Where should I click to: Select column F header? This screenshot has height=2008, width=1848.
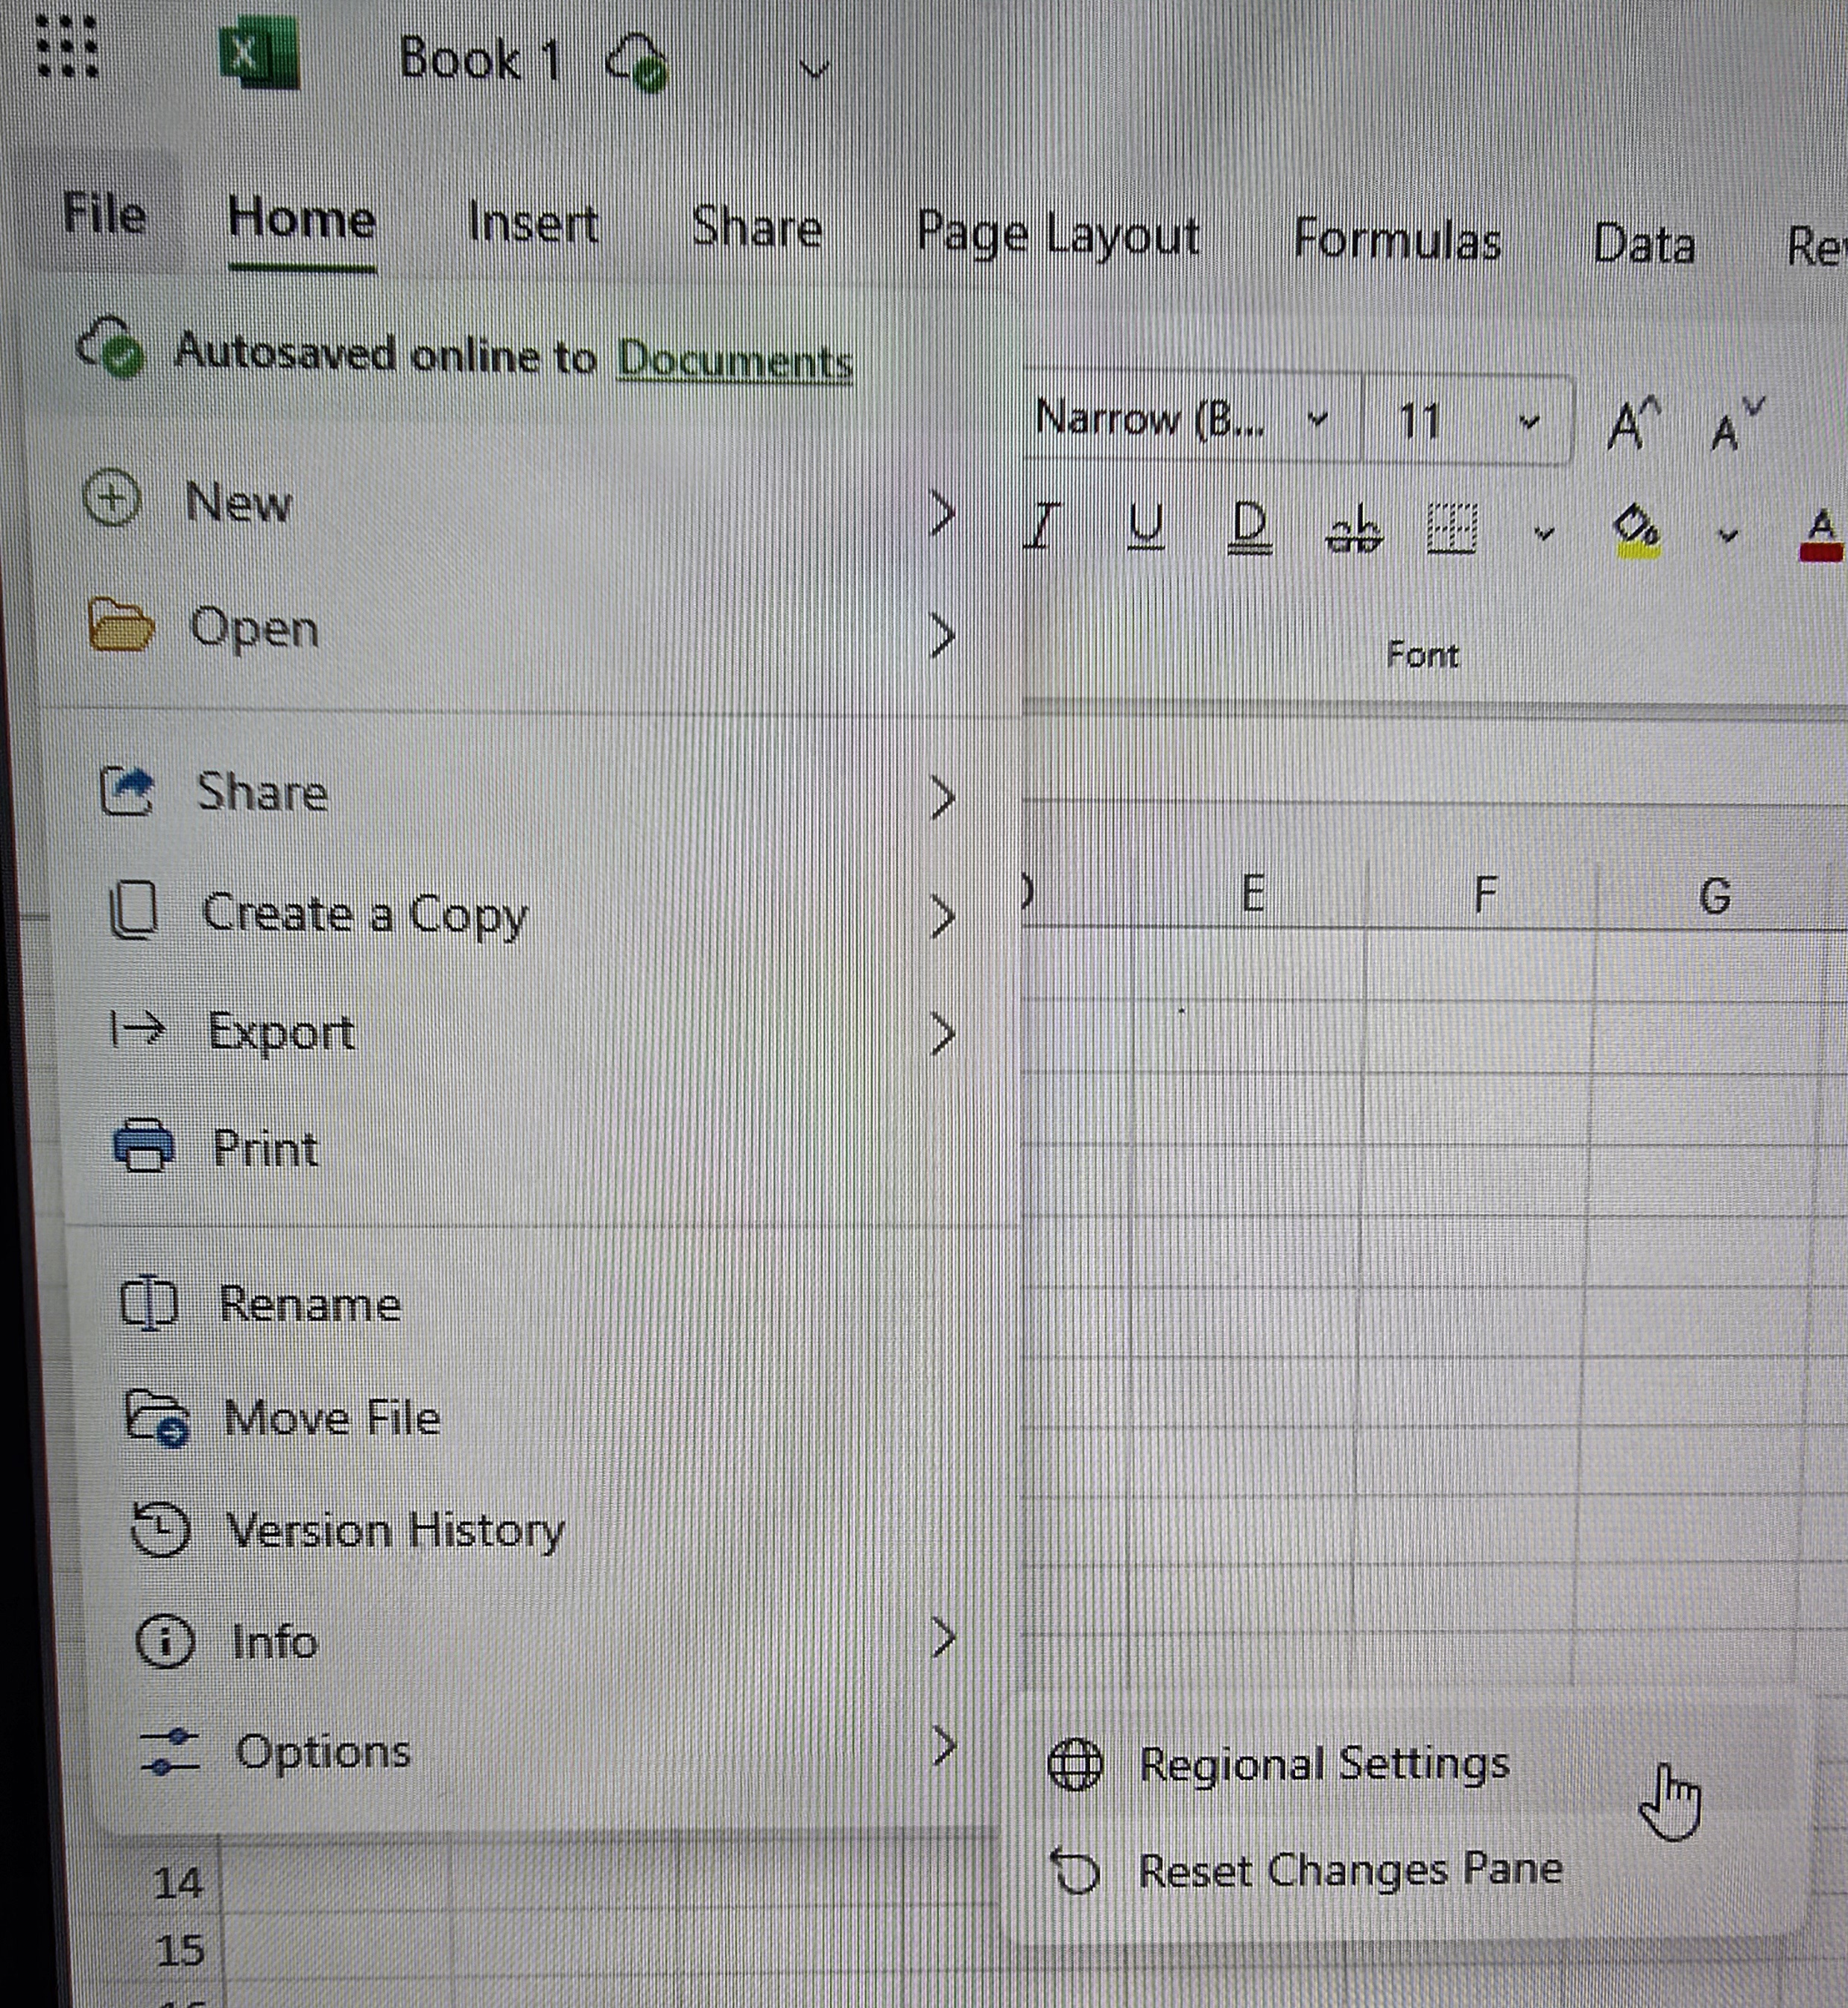1484,895
